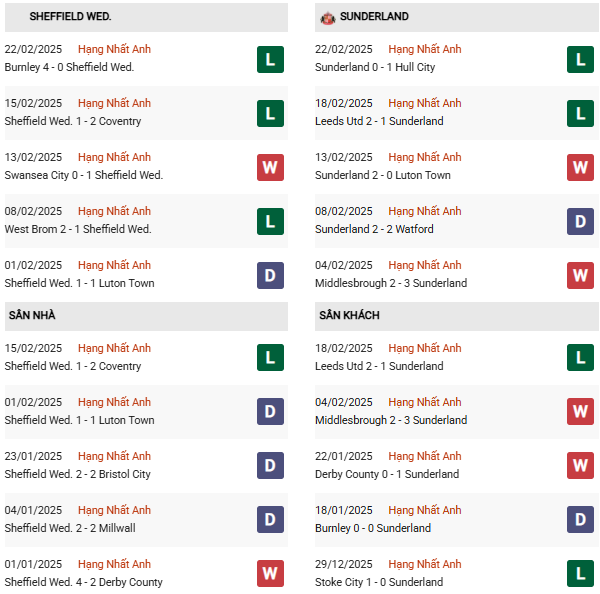Open the SHEFFIELD WED. team header

pyautogui.click(x=70, y=17)
